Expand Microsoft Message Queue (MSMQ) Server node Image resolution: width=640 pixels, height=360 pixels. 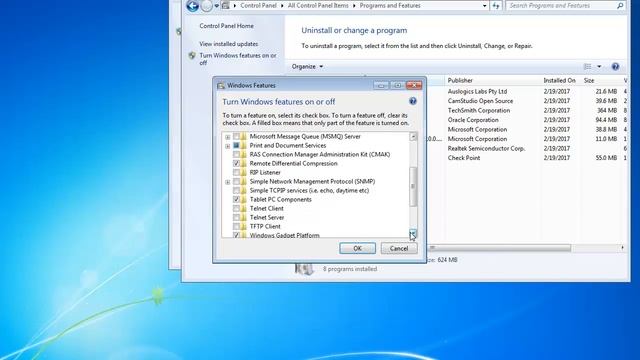pos(228,137)
